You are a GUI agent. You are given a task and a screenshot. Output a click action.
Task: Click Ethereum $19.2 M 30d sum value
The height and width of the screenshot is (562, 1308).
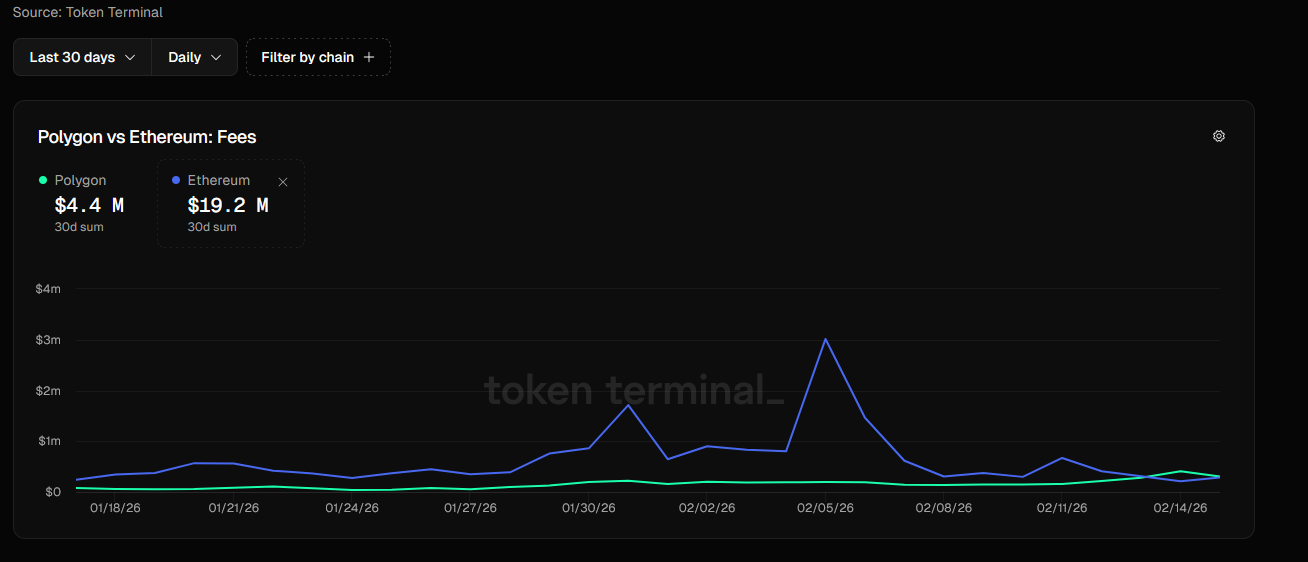point(228,206)
